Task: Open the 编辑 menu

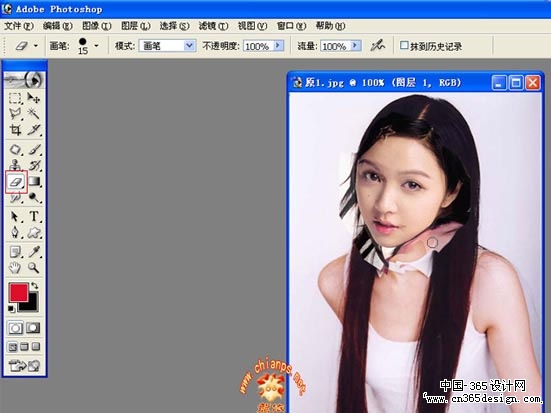Action: coord(58,26)
